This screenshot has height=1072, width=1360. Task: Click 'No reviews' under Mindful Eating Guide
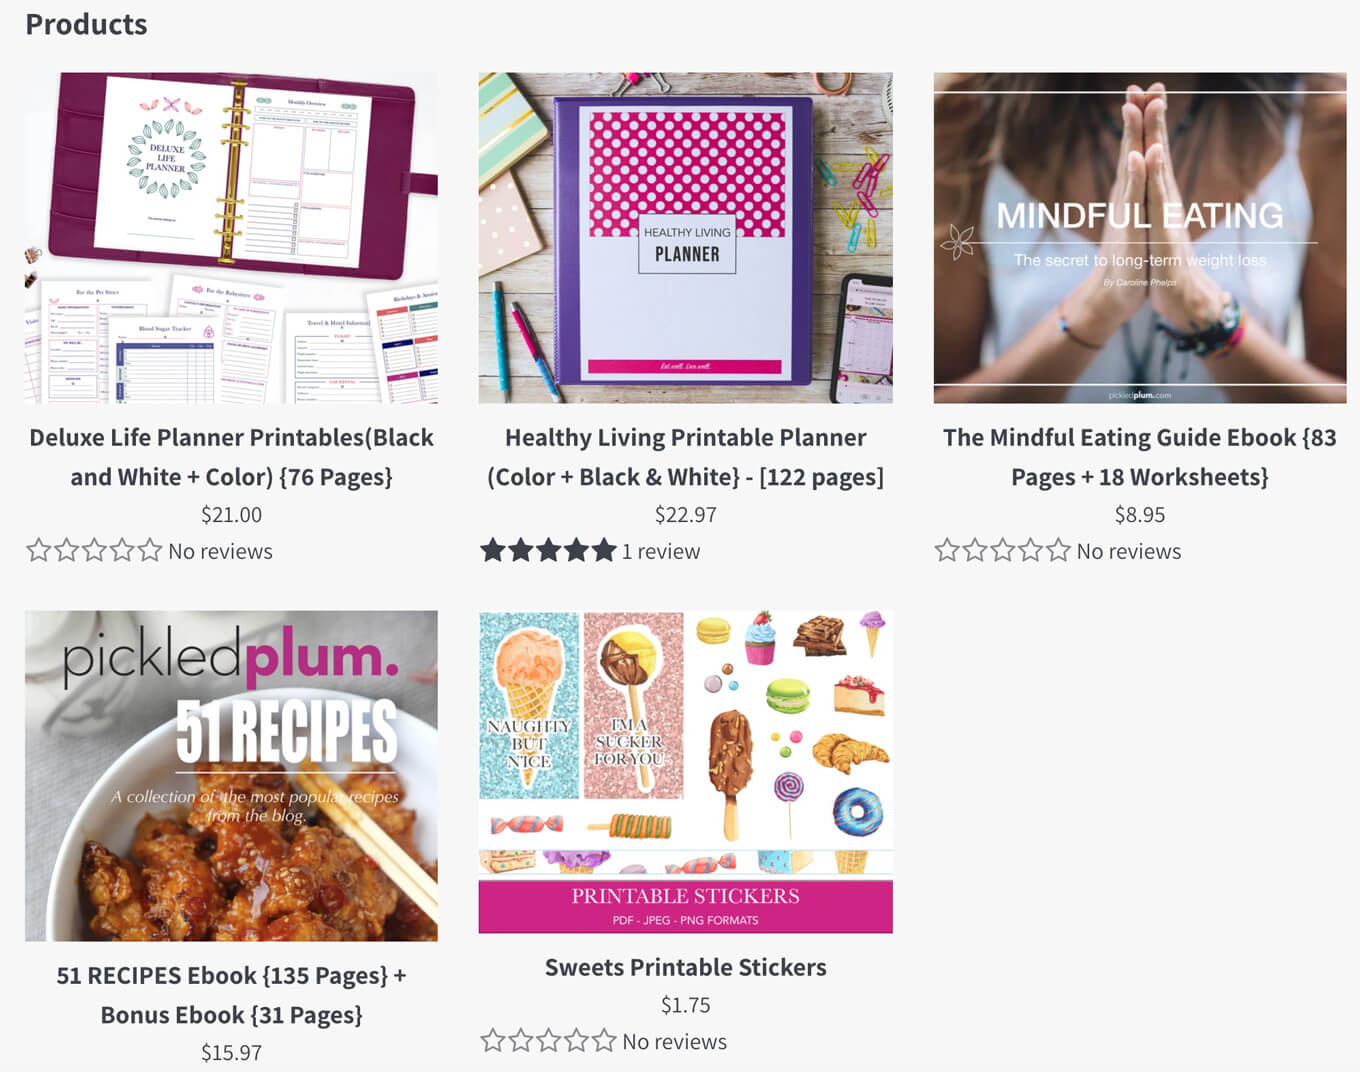coord(1129,551)
